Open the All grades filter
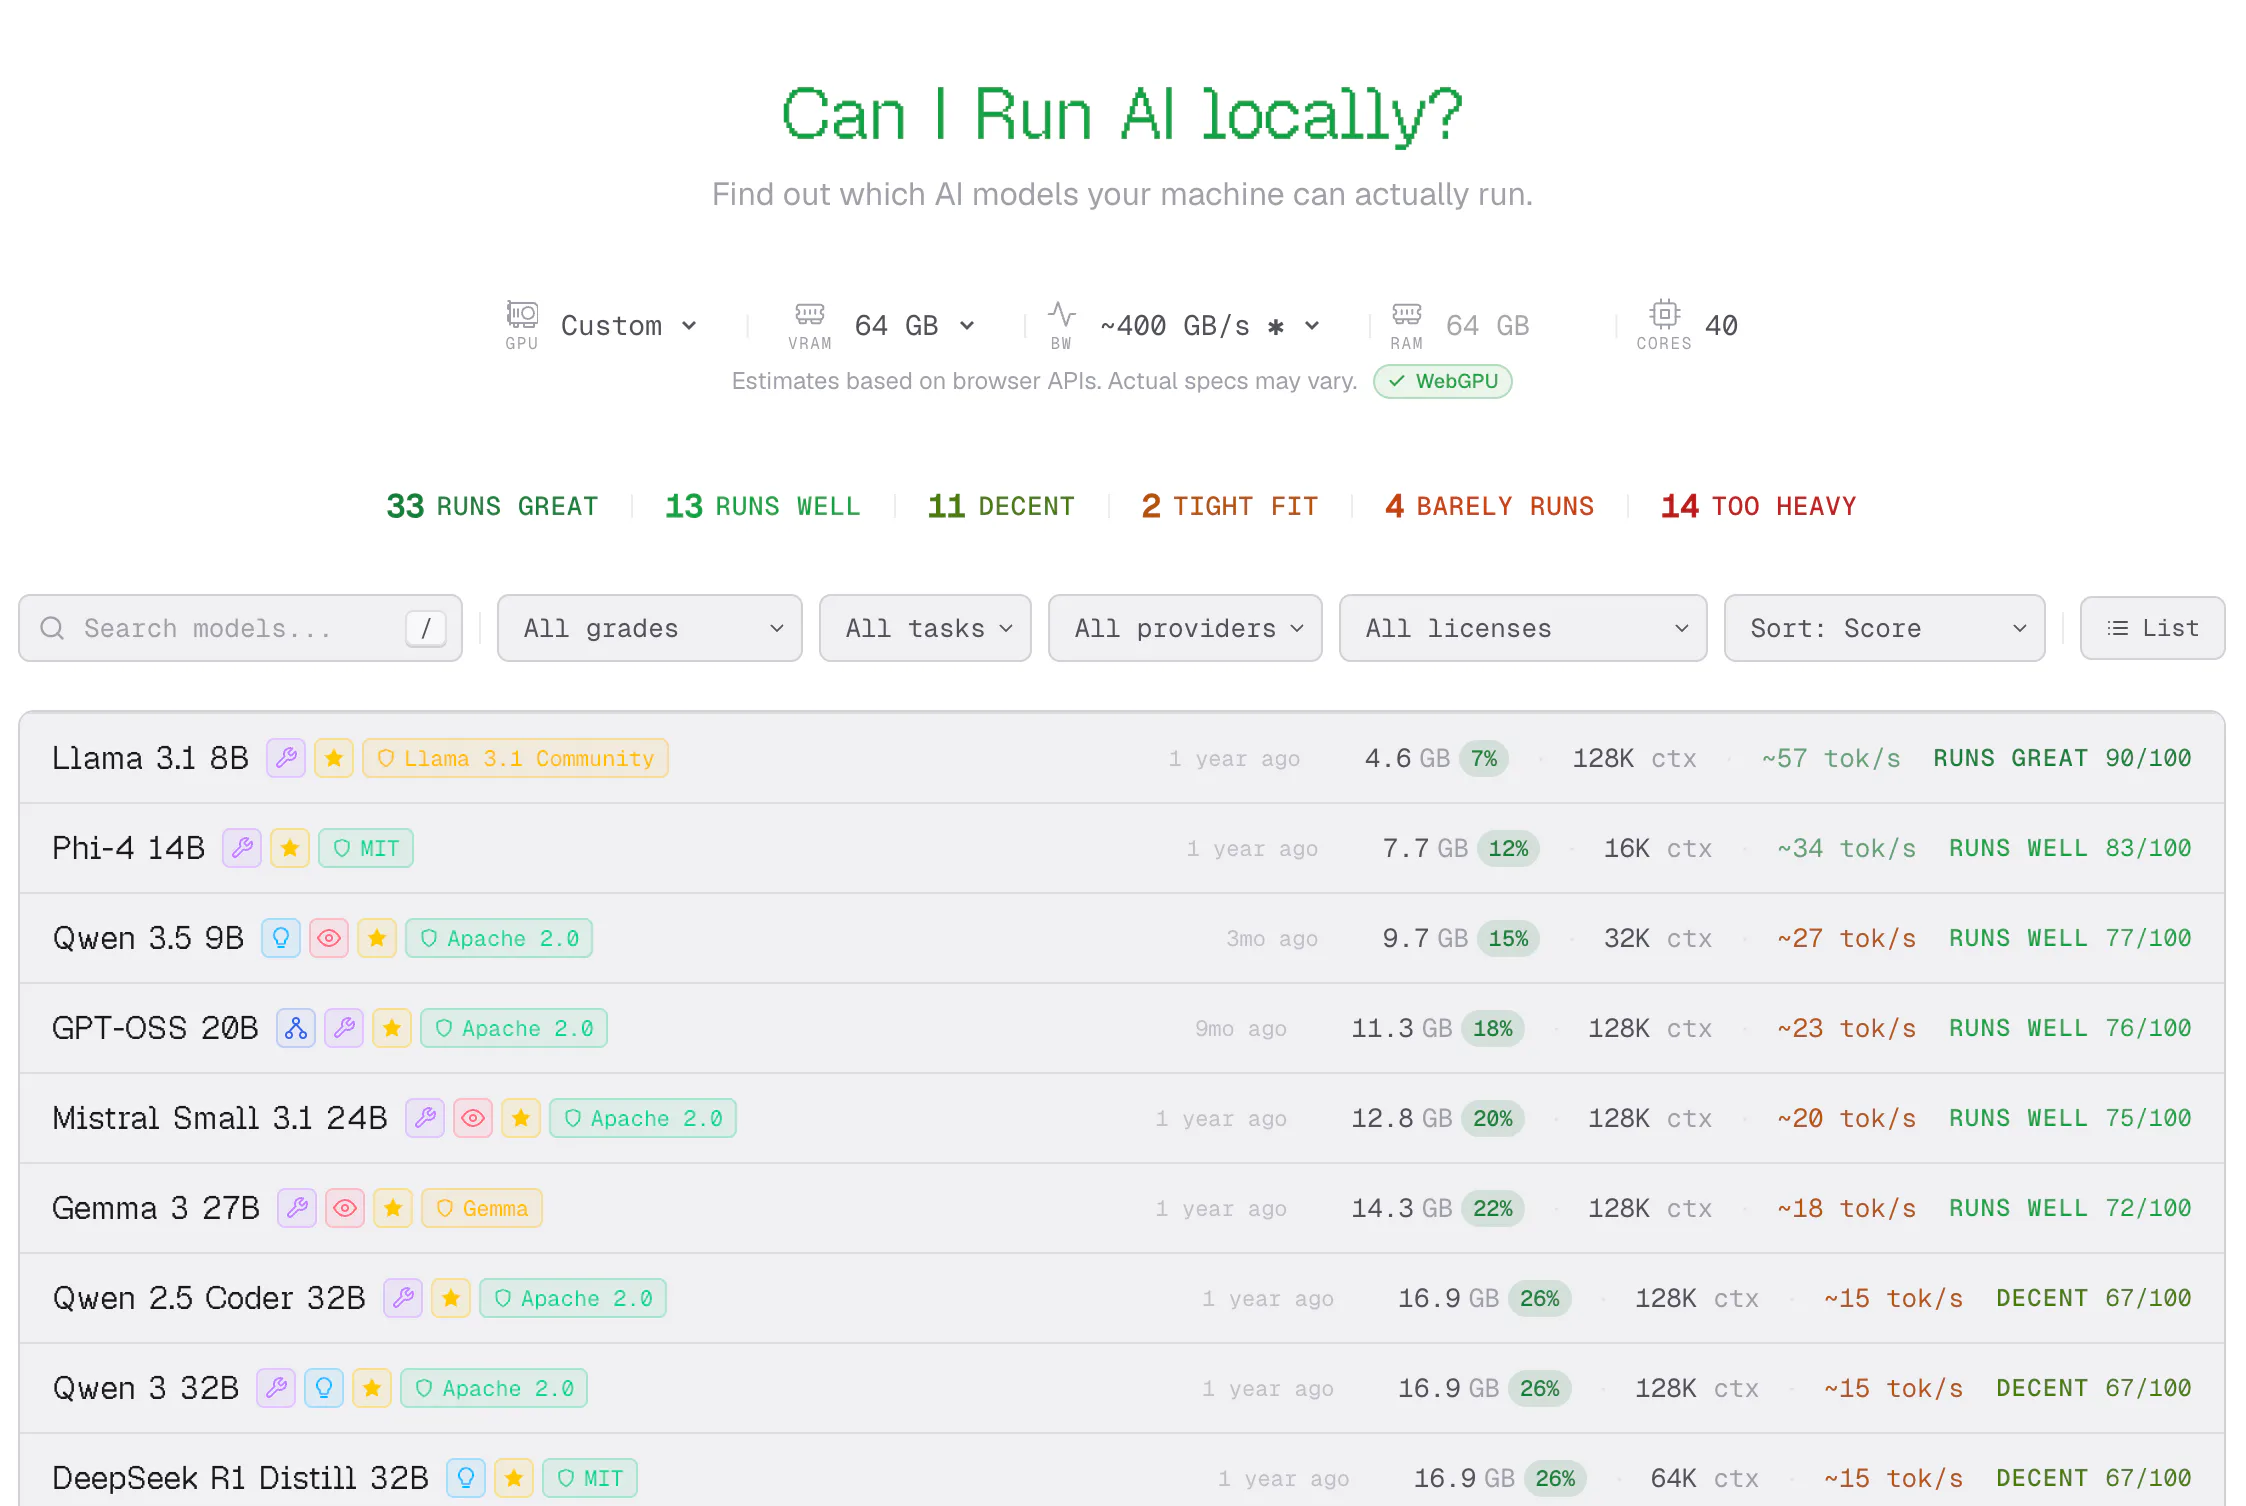The width and height of the screenshot is (2246, 1506). point(650,628)
